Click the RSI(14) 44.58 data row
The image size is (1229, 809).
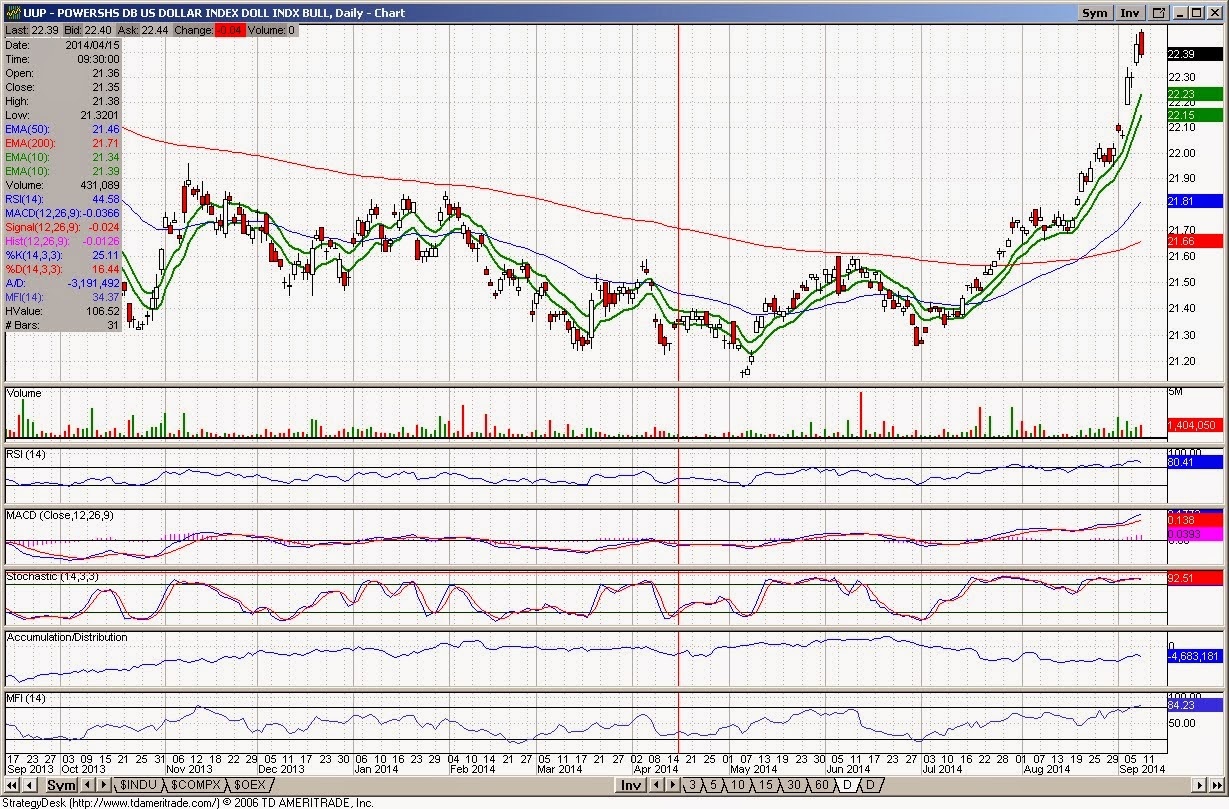point(63,199)
